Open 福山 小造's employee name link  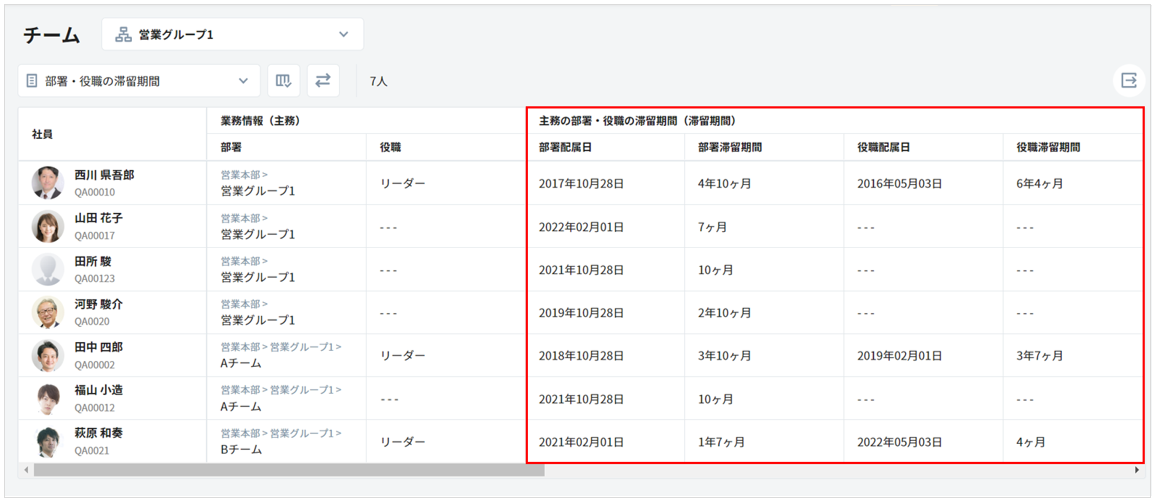(x=99, y=390)
